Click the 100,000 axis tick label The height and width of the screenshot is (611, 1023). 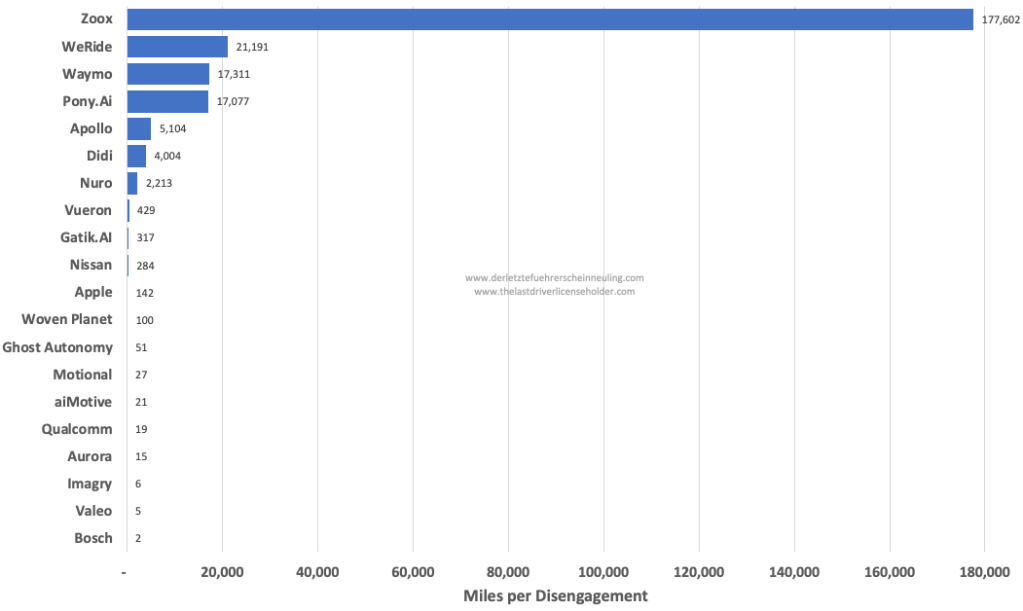click(x=603, y=572)
